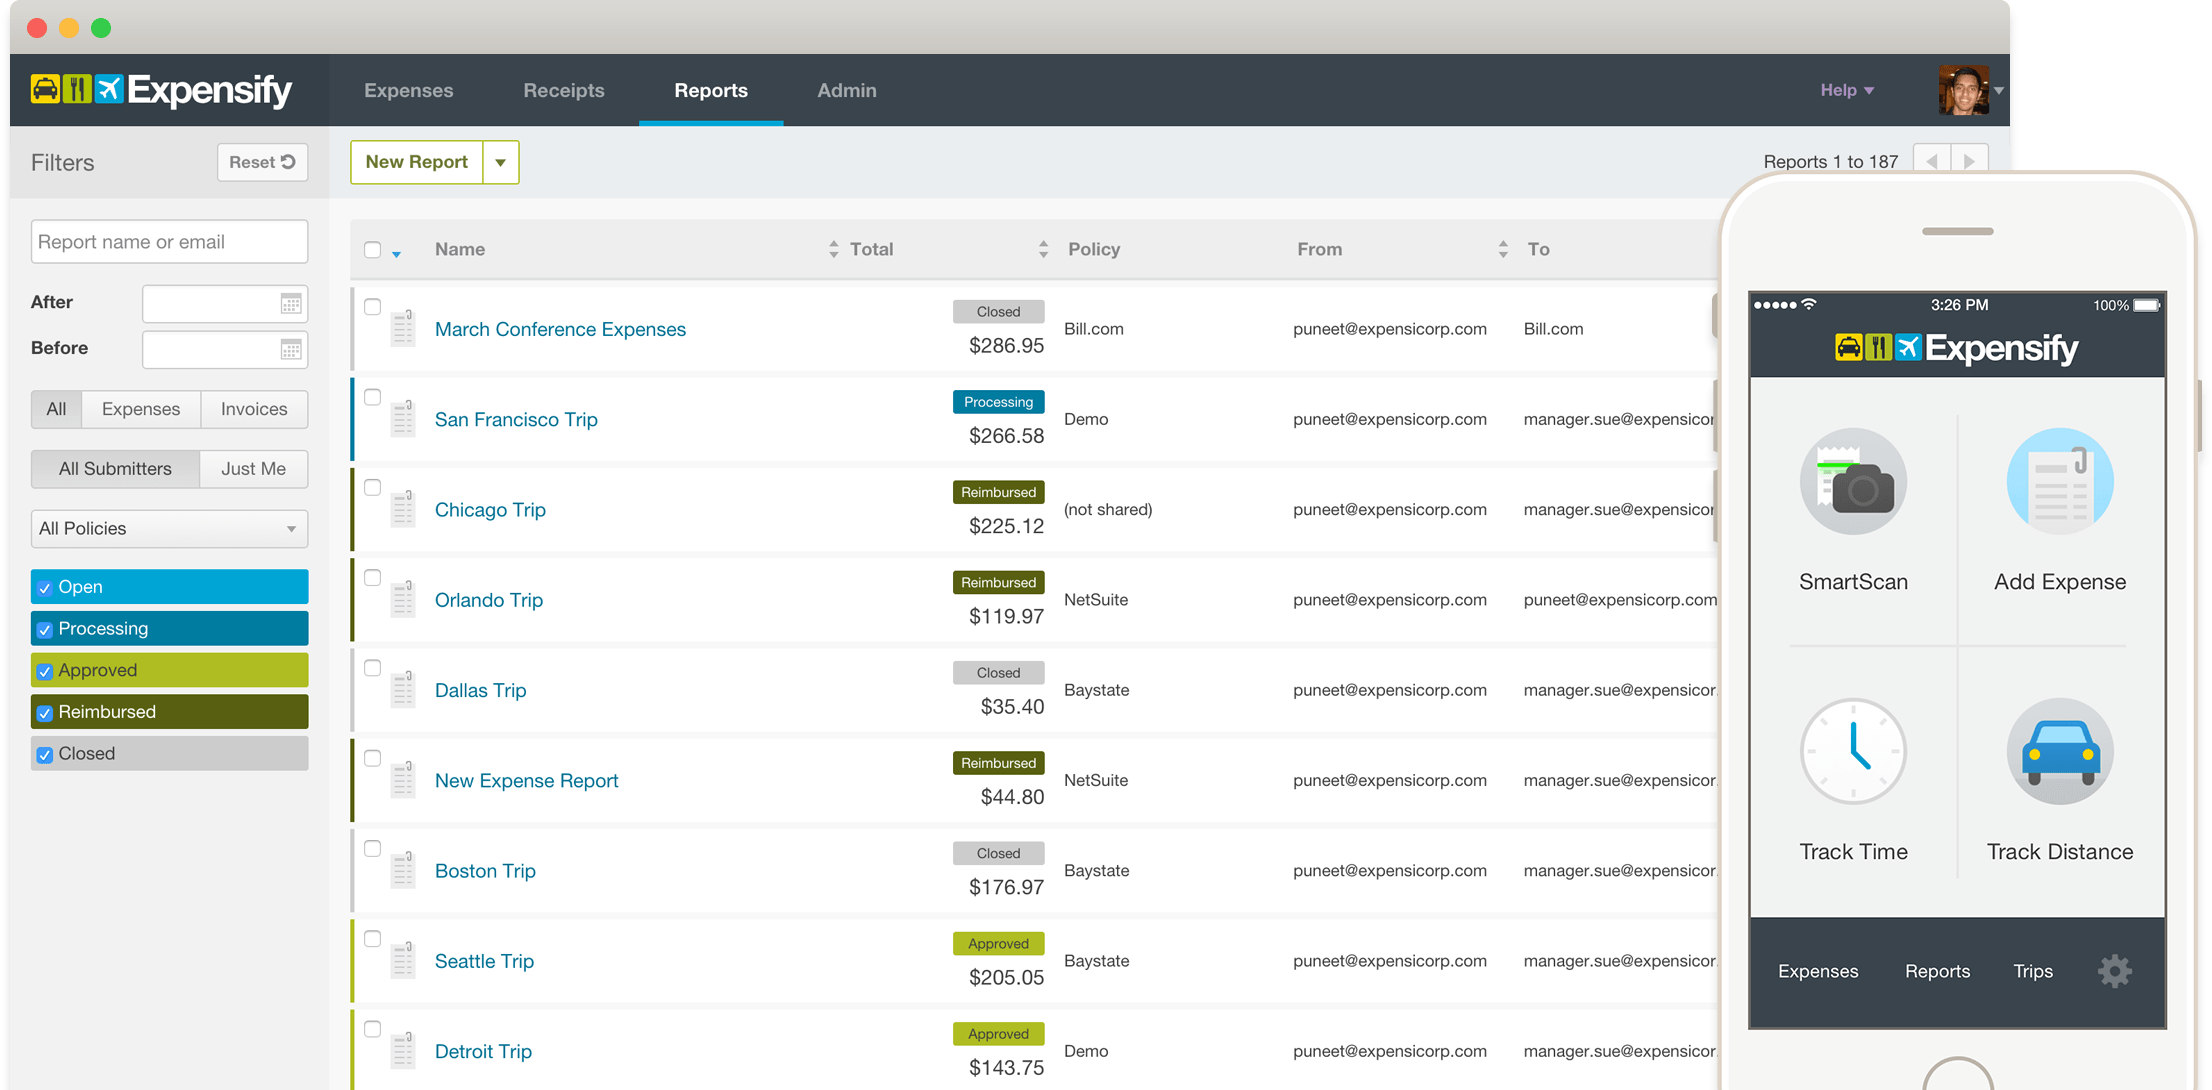This screenshot has width=2212, height=1090.
Task: Open the Help dropdown menu
Action: click(1846, 90)
